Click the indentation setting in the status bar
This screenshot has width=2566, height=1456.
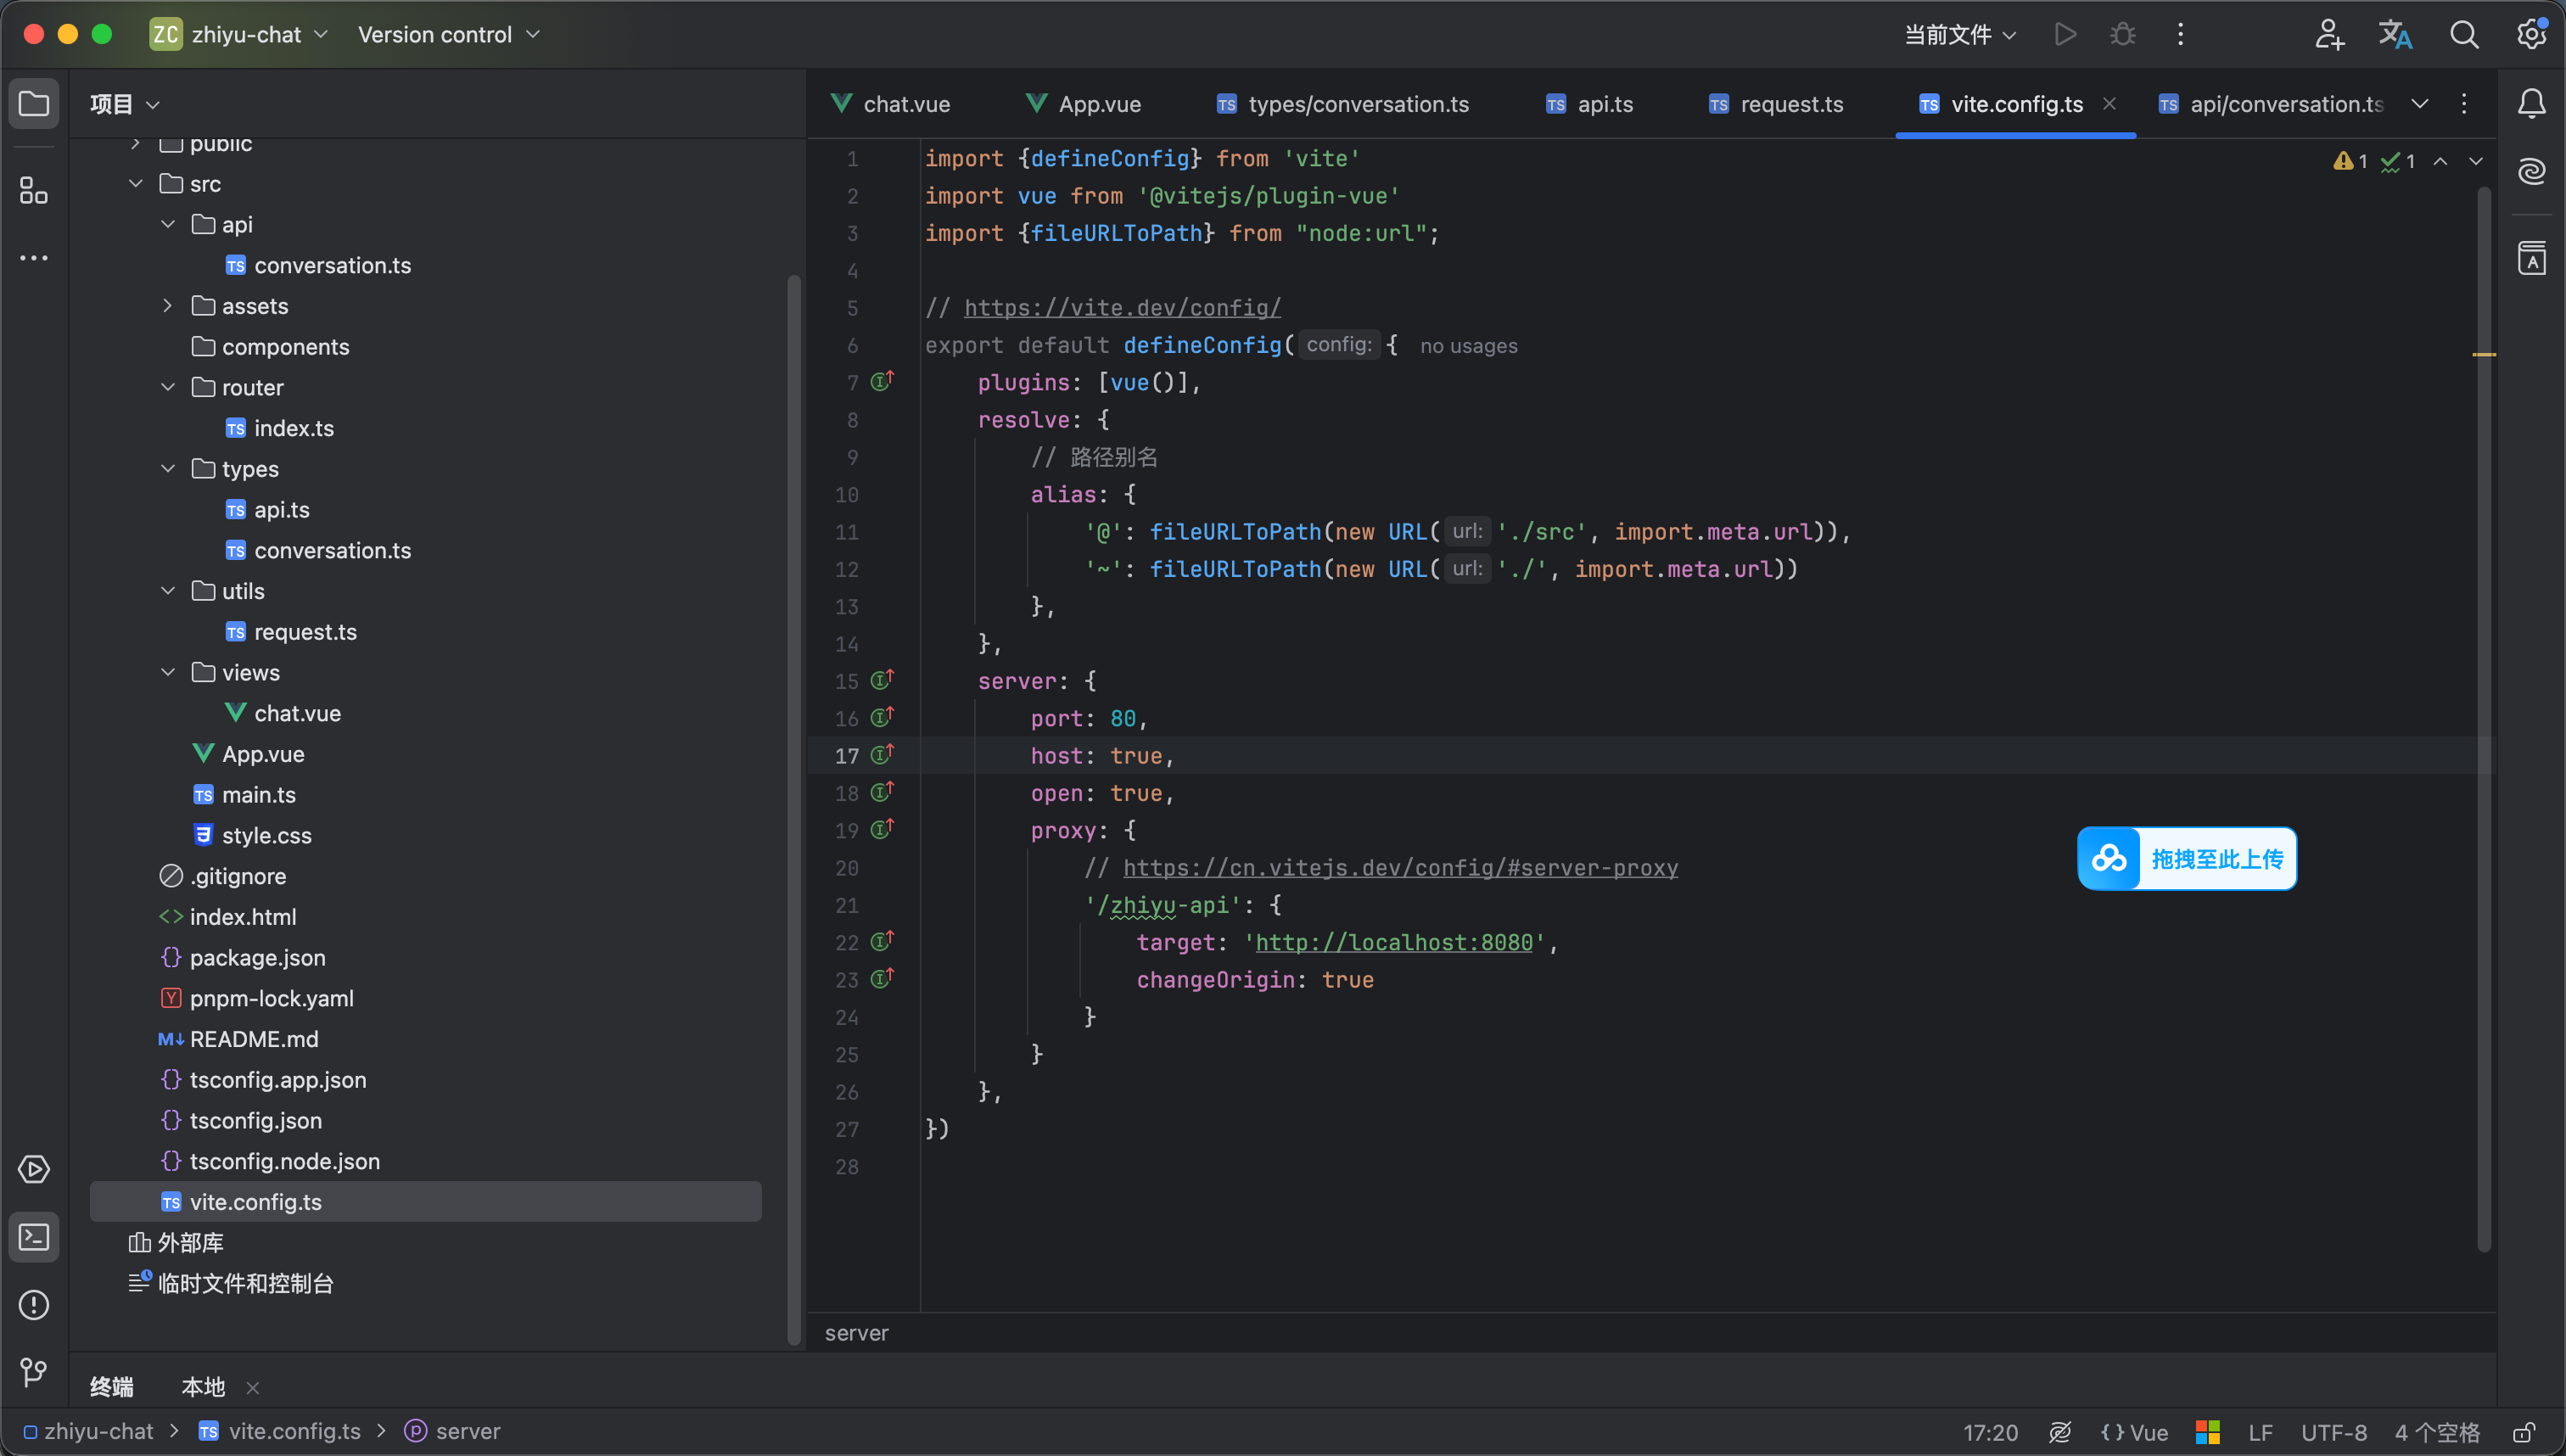pyautogui.click(x=2437, y=1432)
